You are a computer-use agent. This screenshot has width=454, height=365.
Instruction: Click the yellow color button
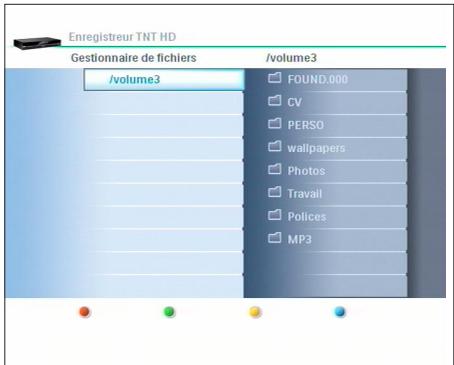pos(255,312)
